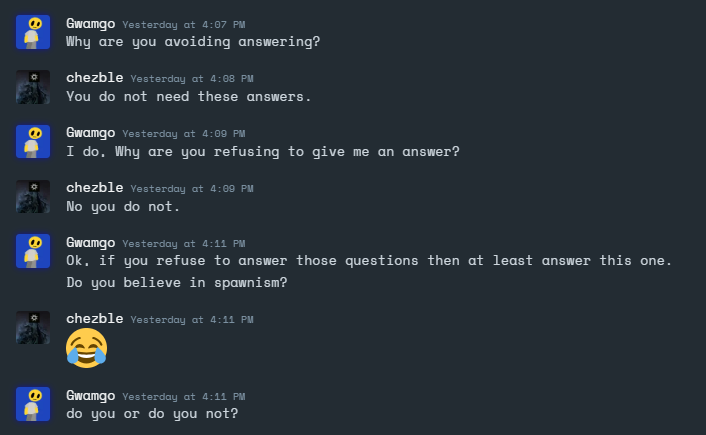The height and width of the screenshot is (435, 706).
Task: Click the 'Yesterday at 4:07 PM' timestamp
Action: pyautogui.click(x=184, y=25)
